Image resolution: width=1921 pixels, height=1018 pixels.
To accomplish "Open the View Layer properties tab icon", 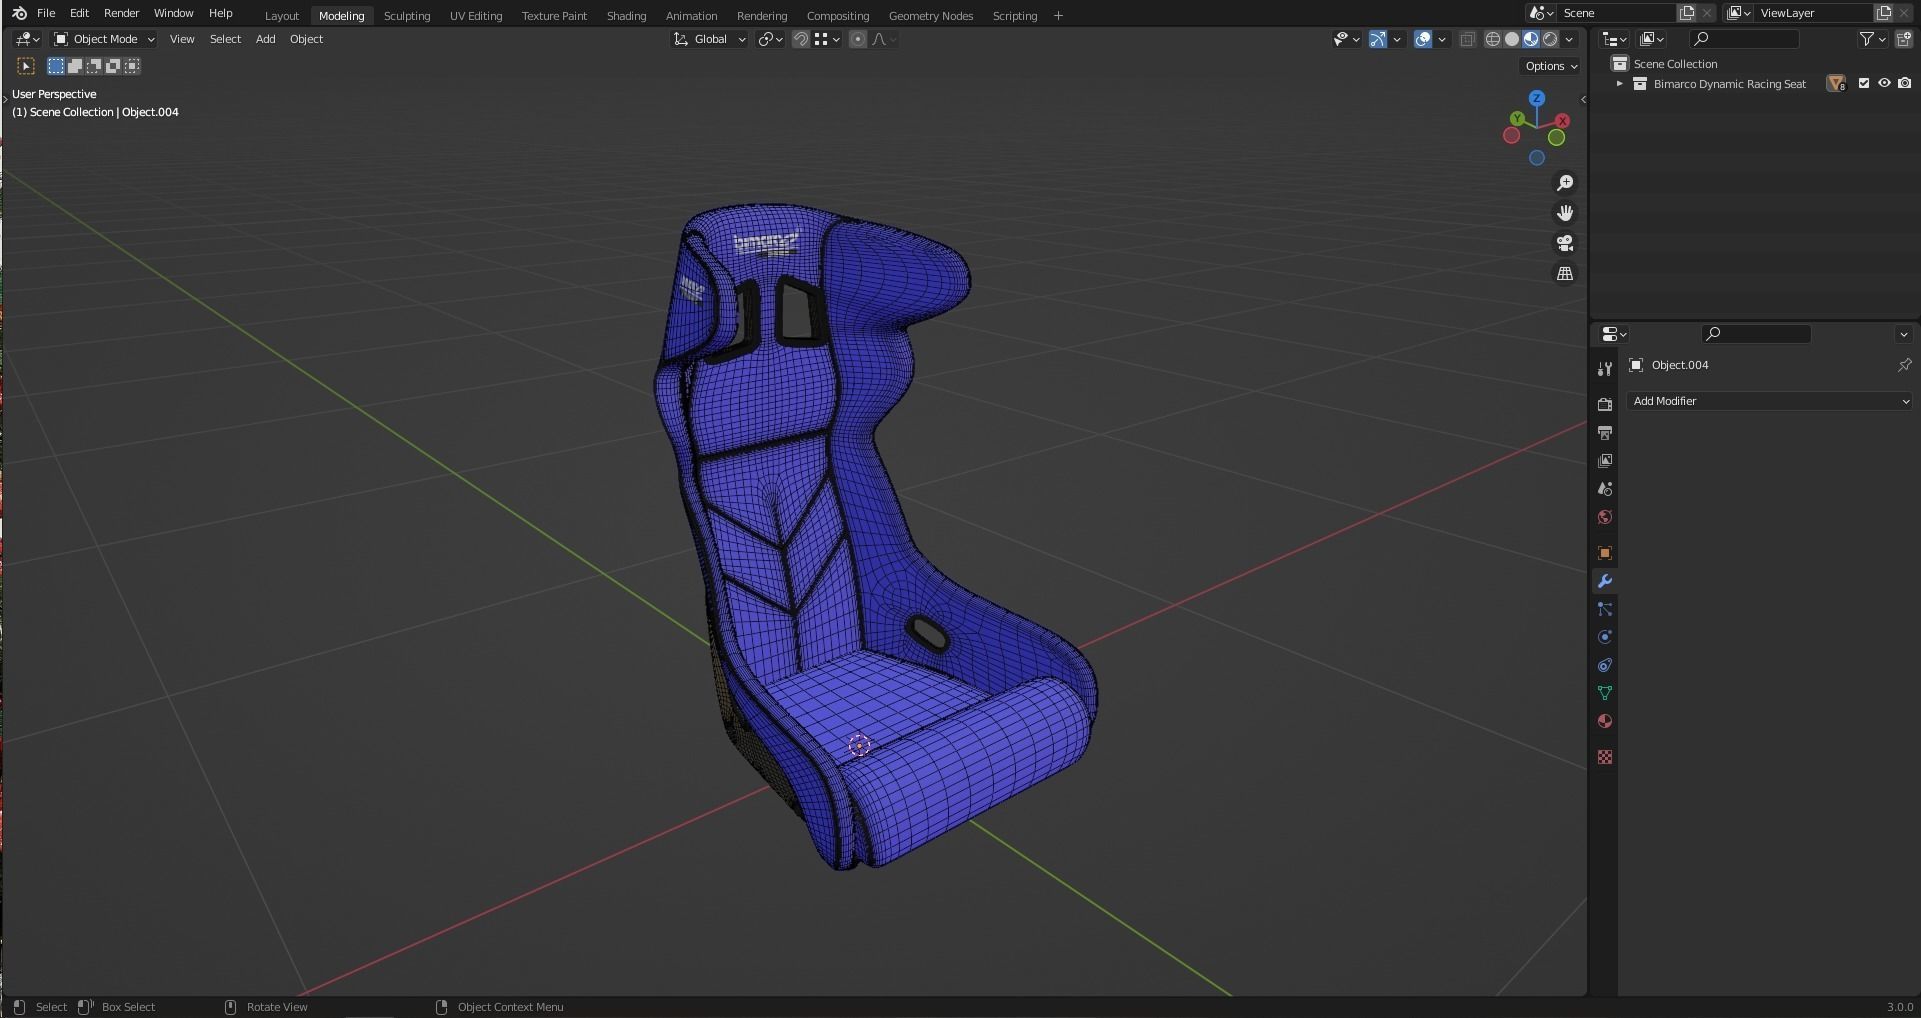I will tap(1605, 460).
